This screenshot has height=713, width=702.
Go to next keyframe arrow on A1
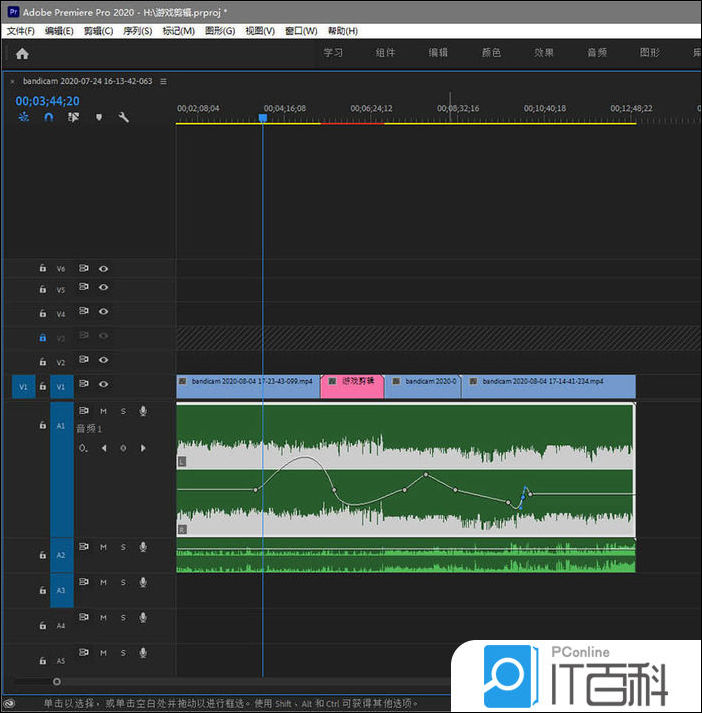pyautogui.click(x=143, y=448)
